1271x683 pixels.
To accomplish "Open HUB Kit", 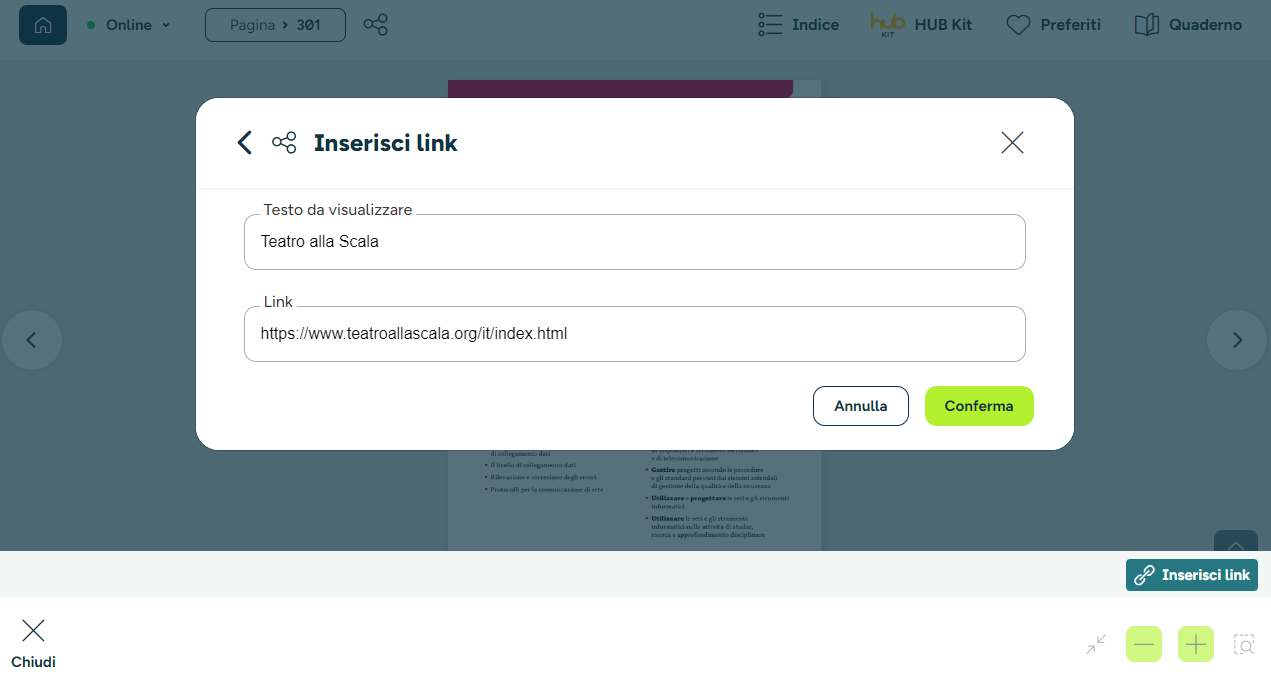I will 921,25.
